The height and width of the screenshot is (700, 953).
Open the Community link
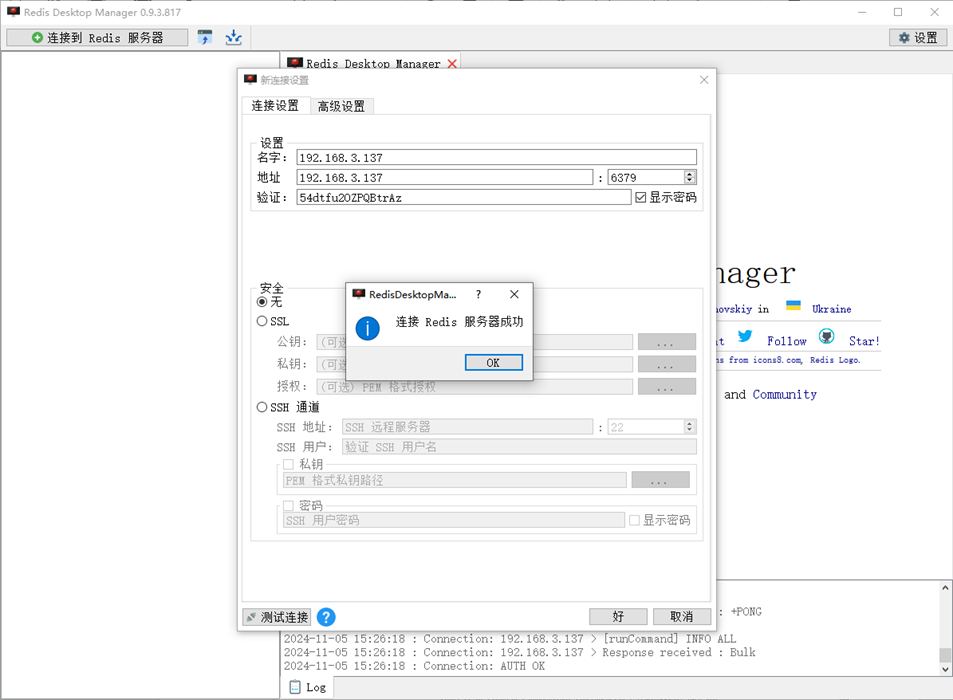point(785,394)
